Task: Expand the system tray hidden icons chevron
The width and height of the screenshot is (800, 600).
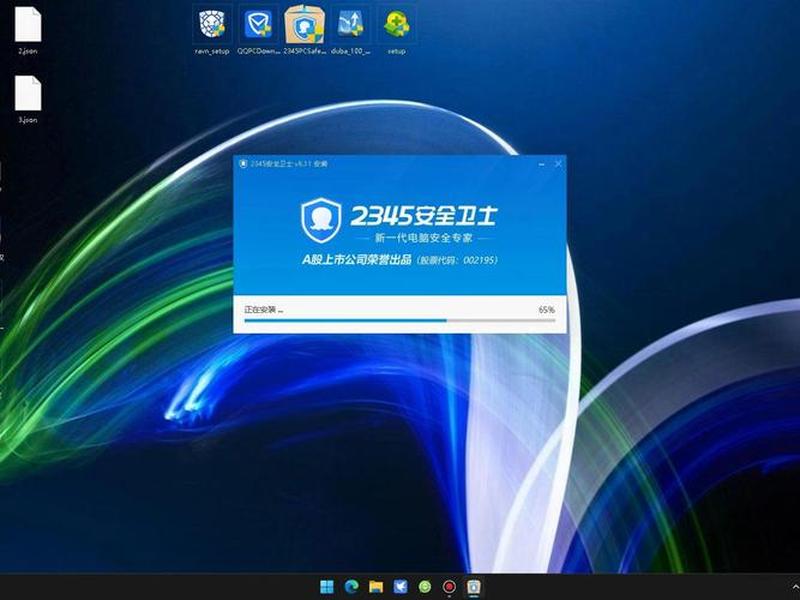Action: click(795, 587)
